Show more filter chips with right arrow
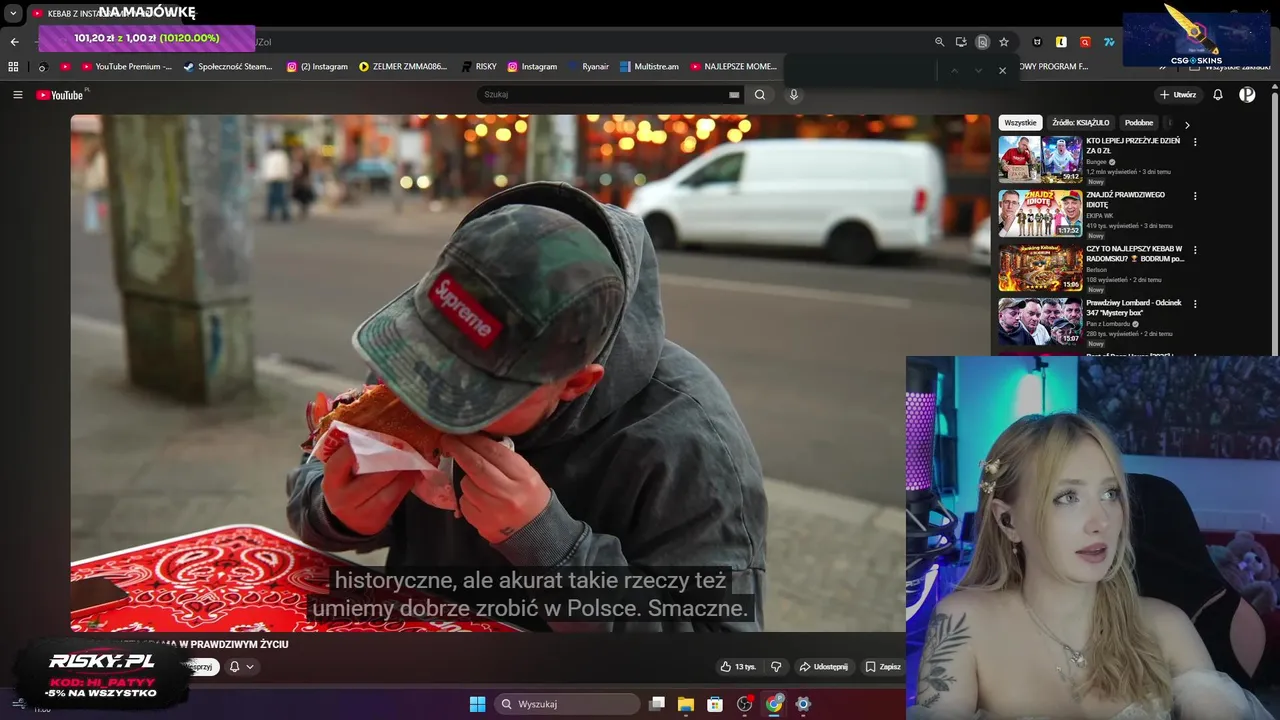1280x720 pixels. pyautogui.click(x=1187, y=125)
